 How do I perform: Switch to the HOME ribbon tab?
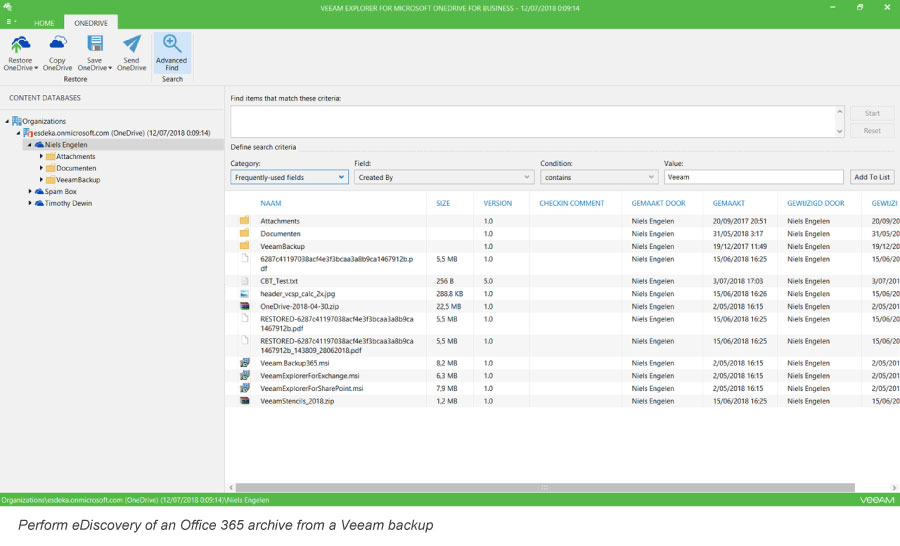(x=44, y=23)
